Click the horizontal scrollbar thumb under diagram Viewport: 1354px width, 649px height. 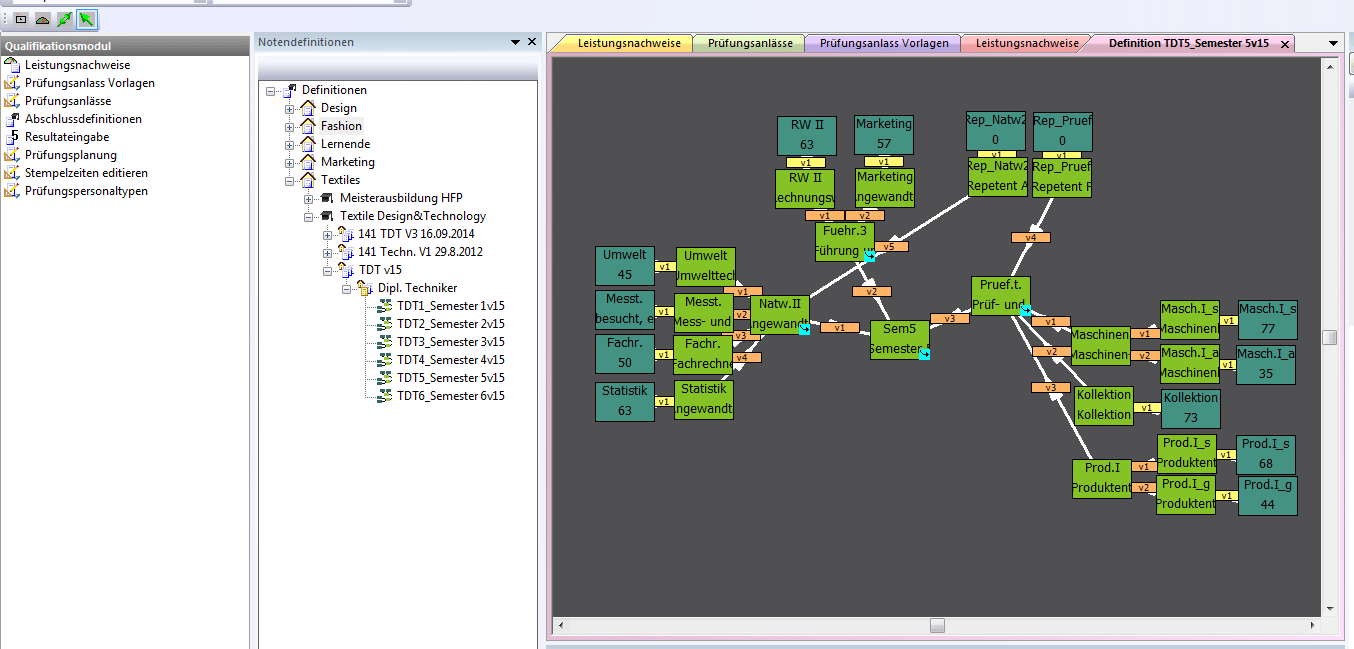[937, 625]
